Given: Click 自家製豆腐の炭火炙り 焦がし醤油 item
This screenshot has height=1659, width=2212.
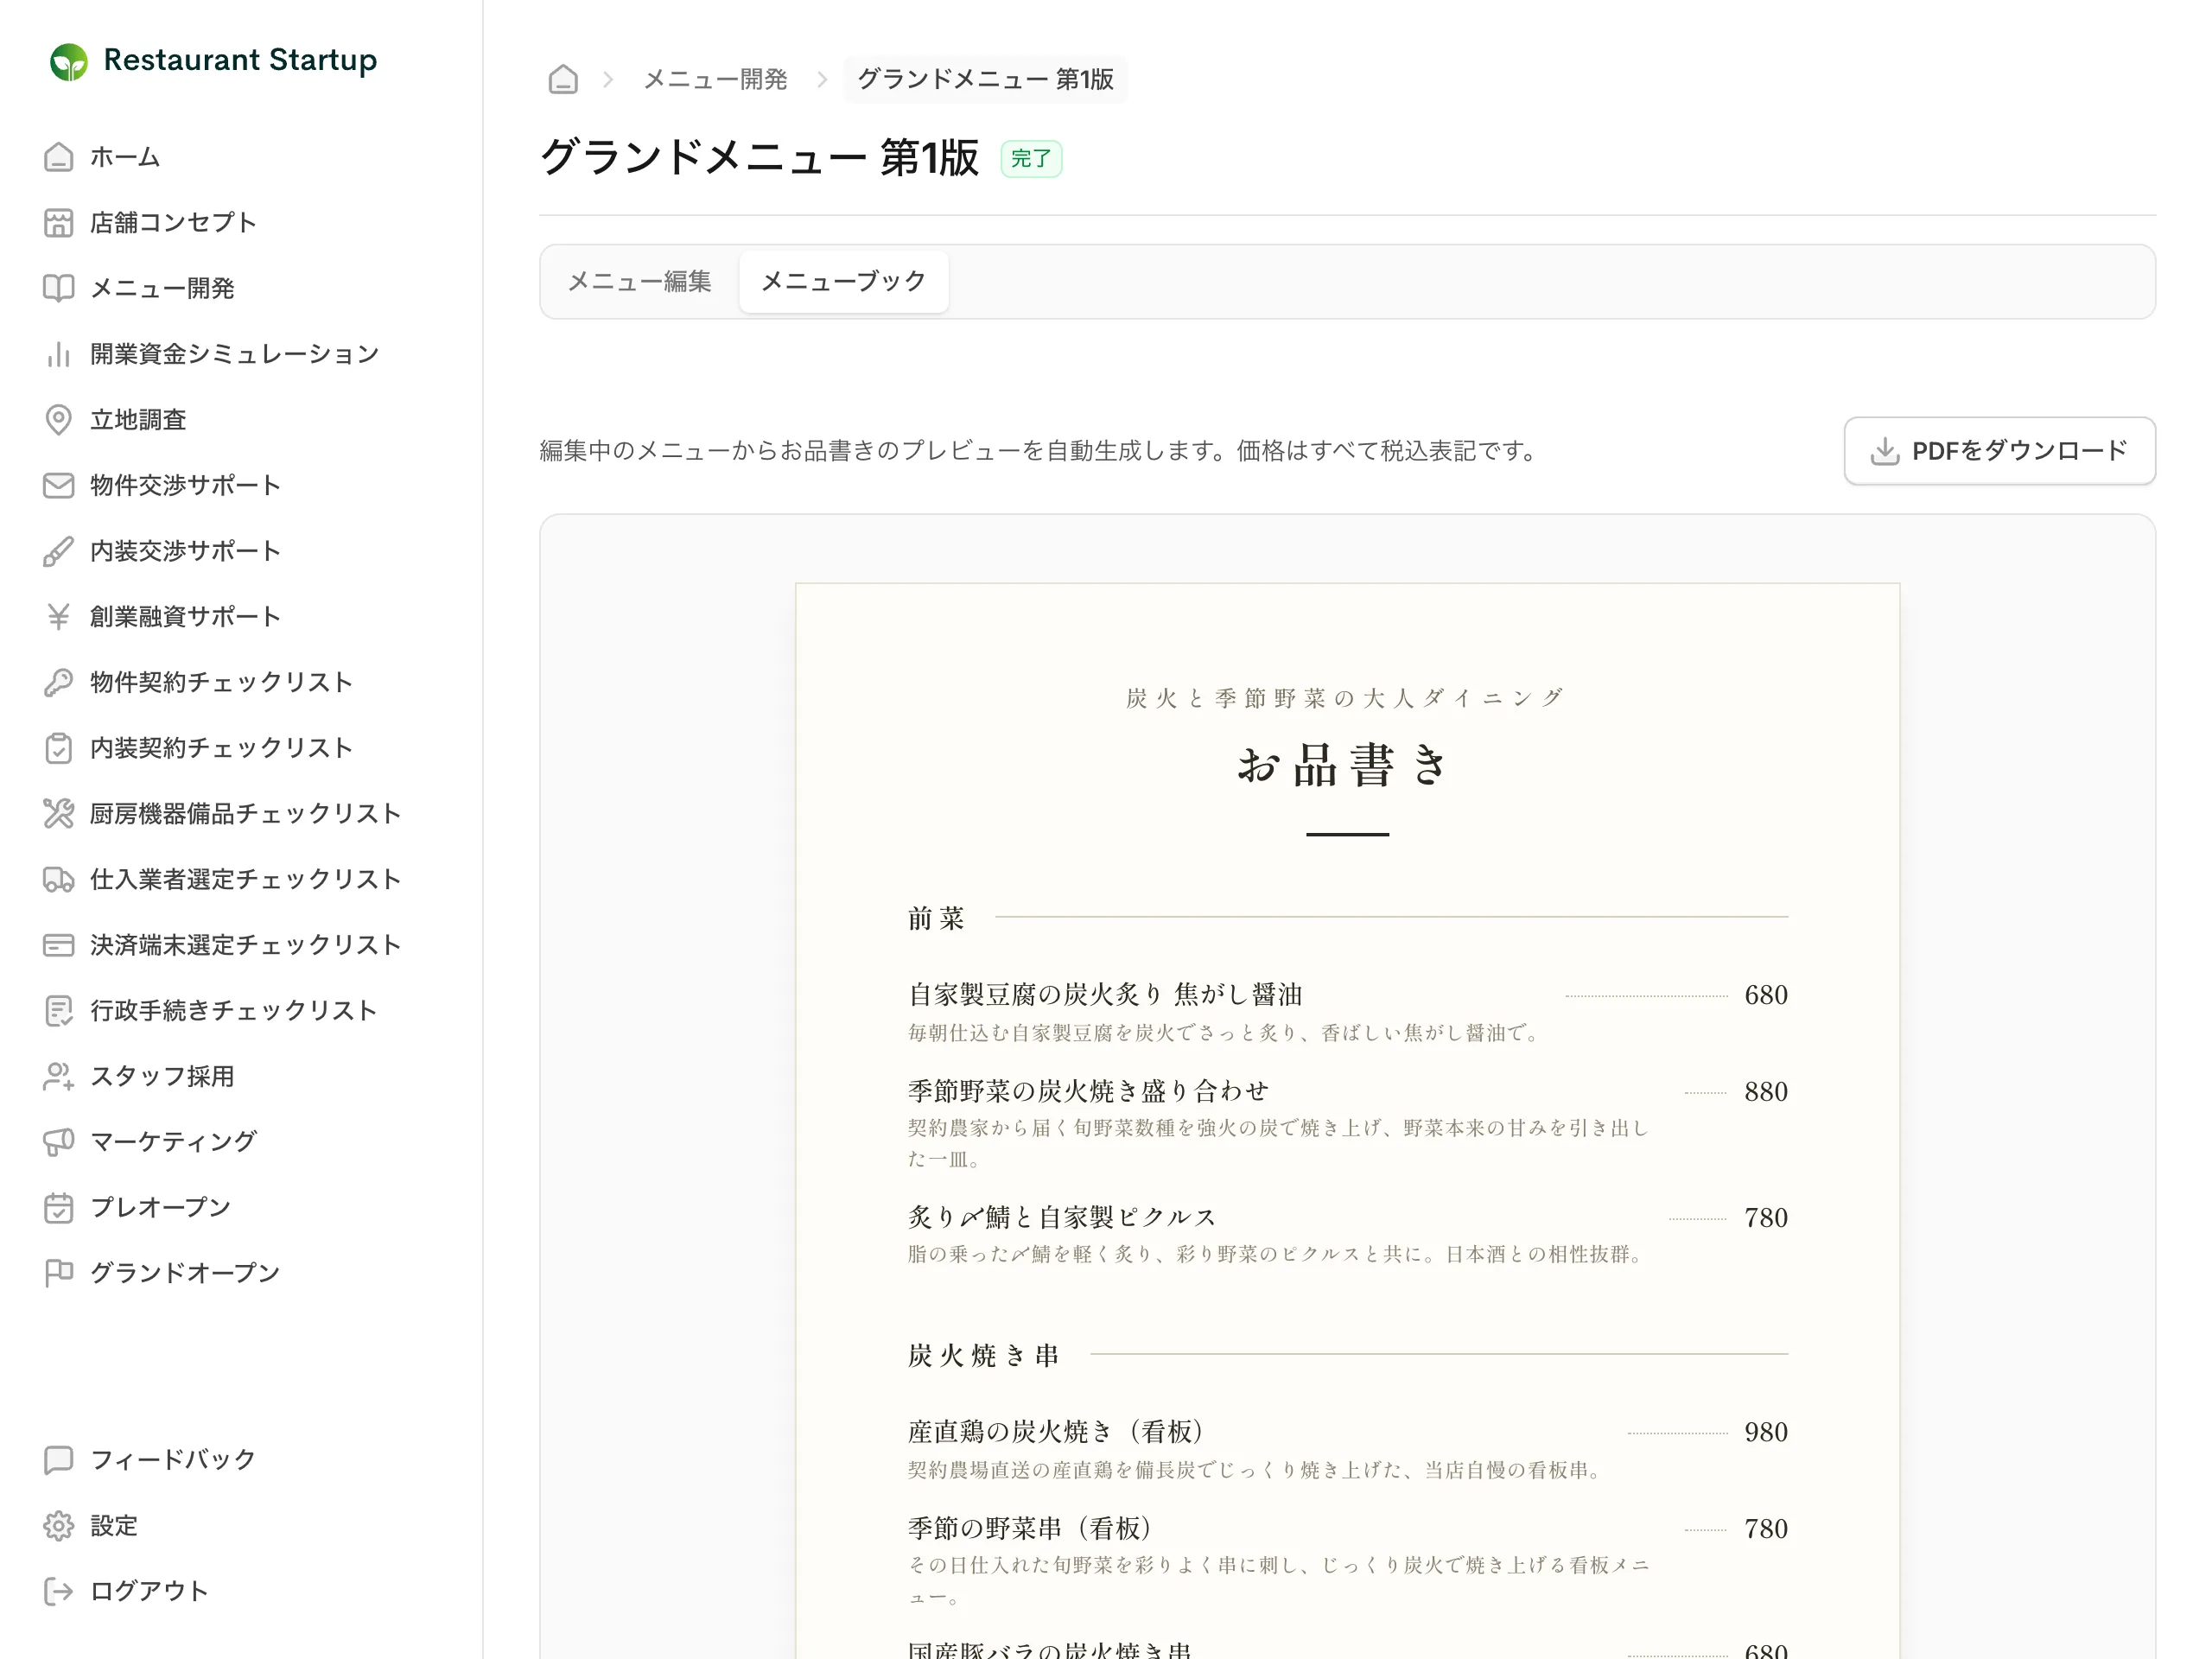Looking at the screenshot, I should point(1105,995).
